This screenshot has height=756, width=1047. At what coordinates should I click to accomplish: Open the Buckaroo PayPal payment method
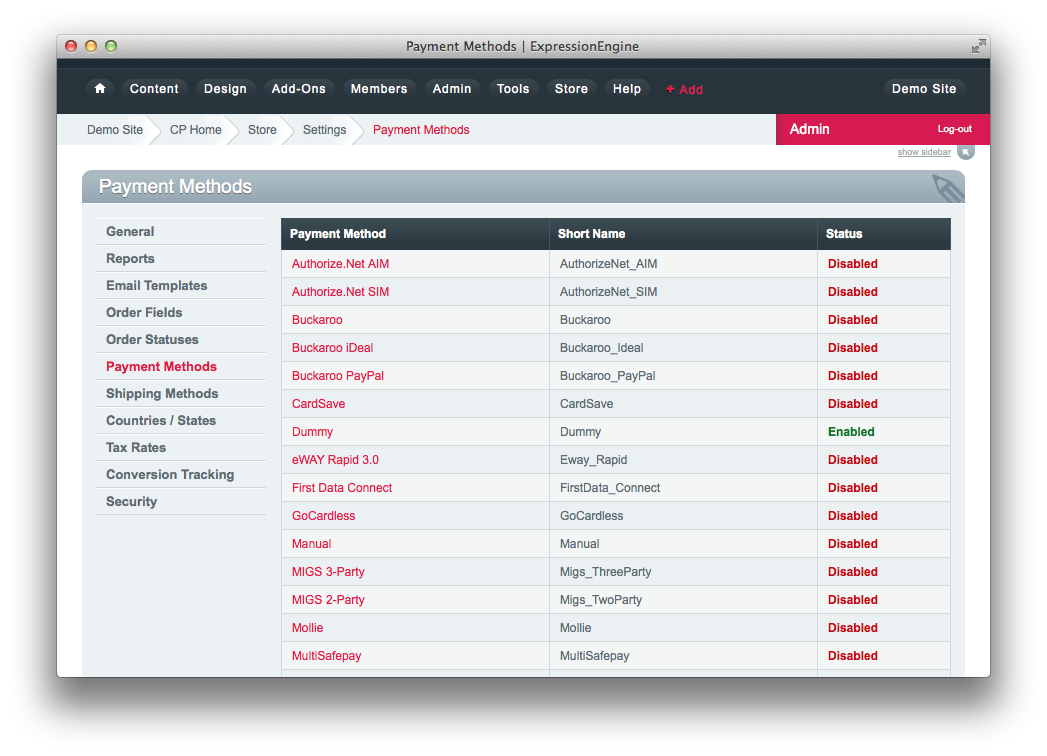pyautogui.click(x=338, y=376)
